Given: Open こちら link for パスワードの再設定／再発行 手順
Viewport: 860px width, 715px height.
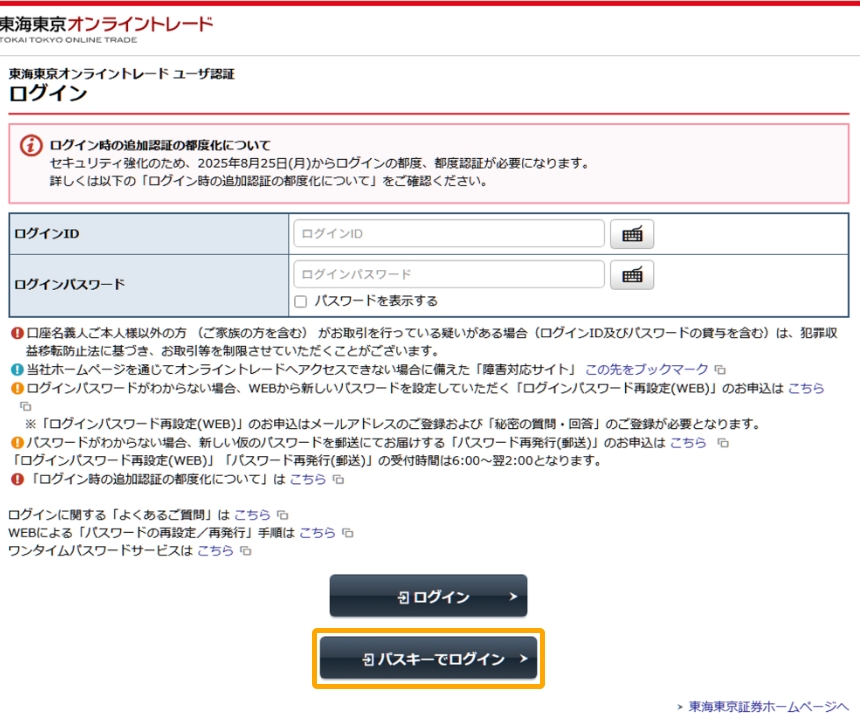Looking at the screenshot, I should coord(318,533).
